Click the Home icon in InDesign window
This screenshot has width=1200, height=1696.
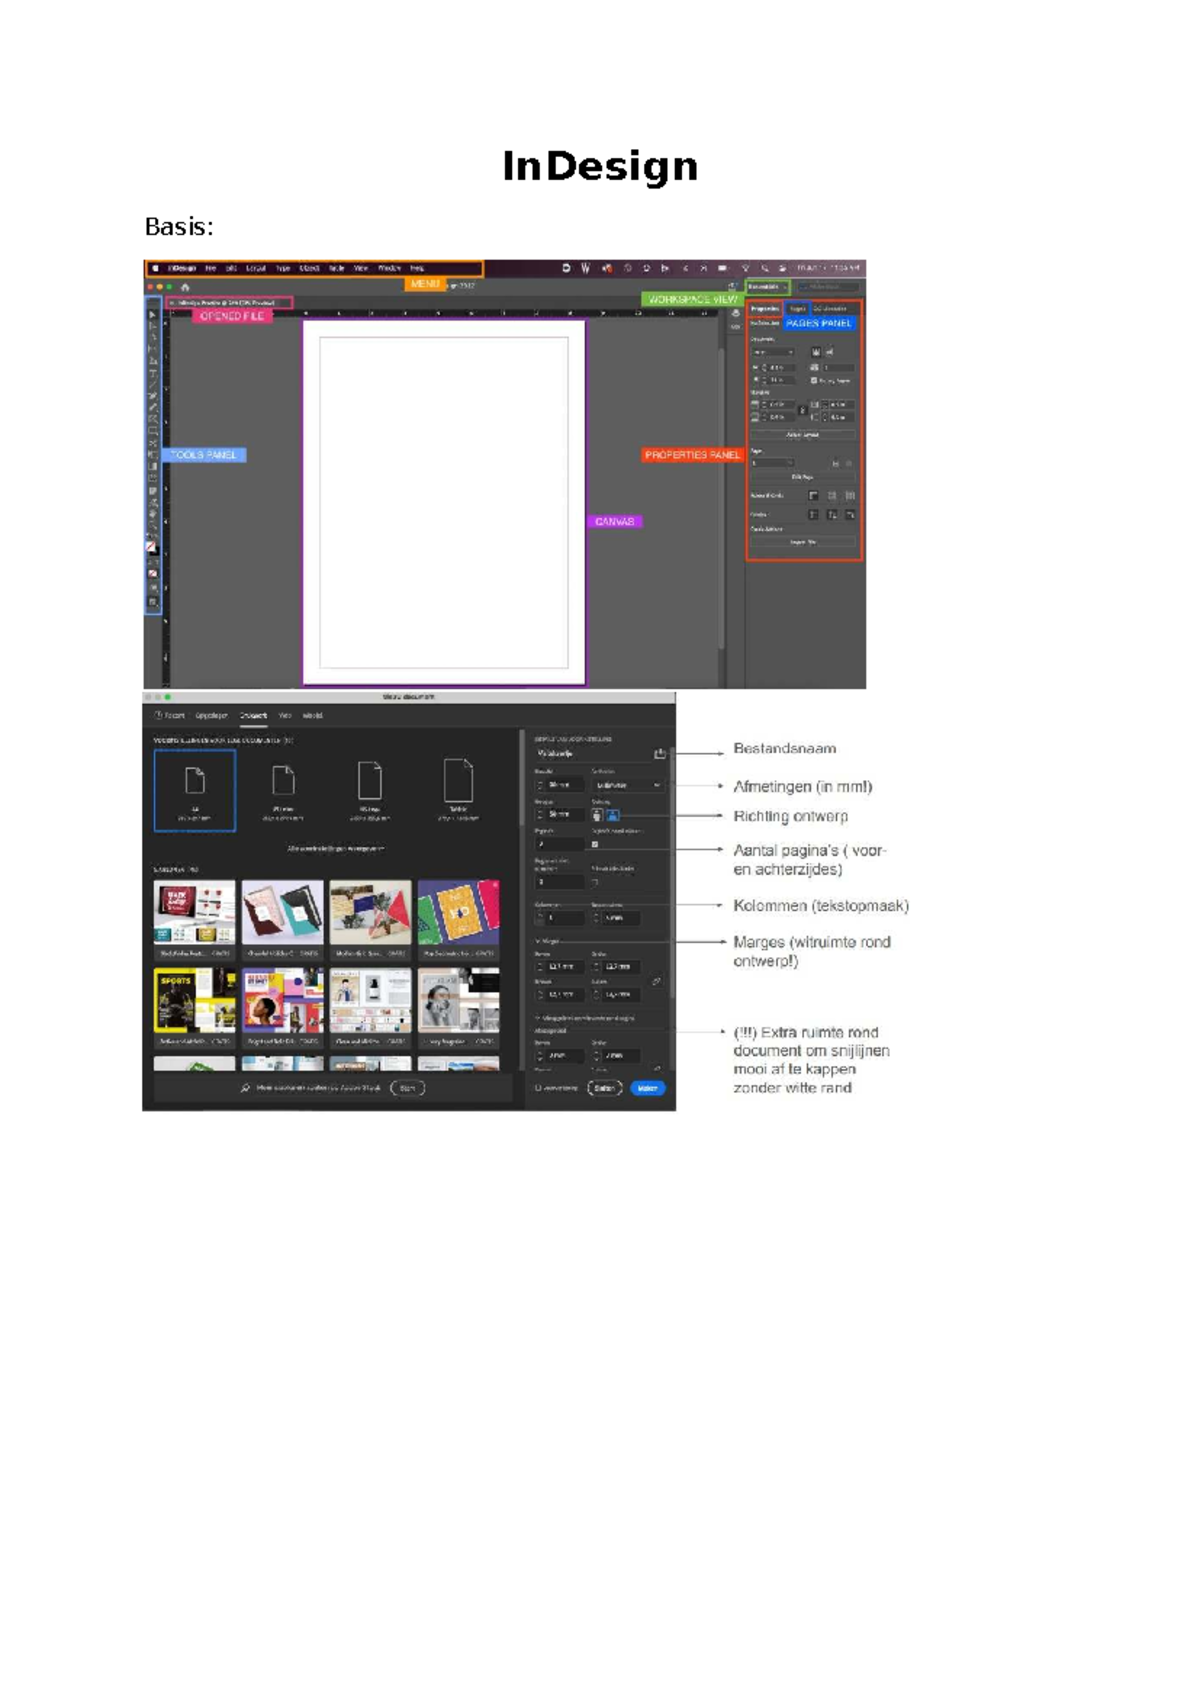(185, 287)
